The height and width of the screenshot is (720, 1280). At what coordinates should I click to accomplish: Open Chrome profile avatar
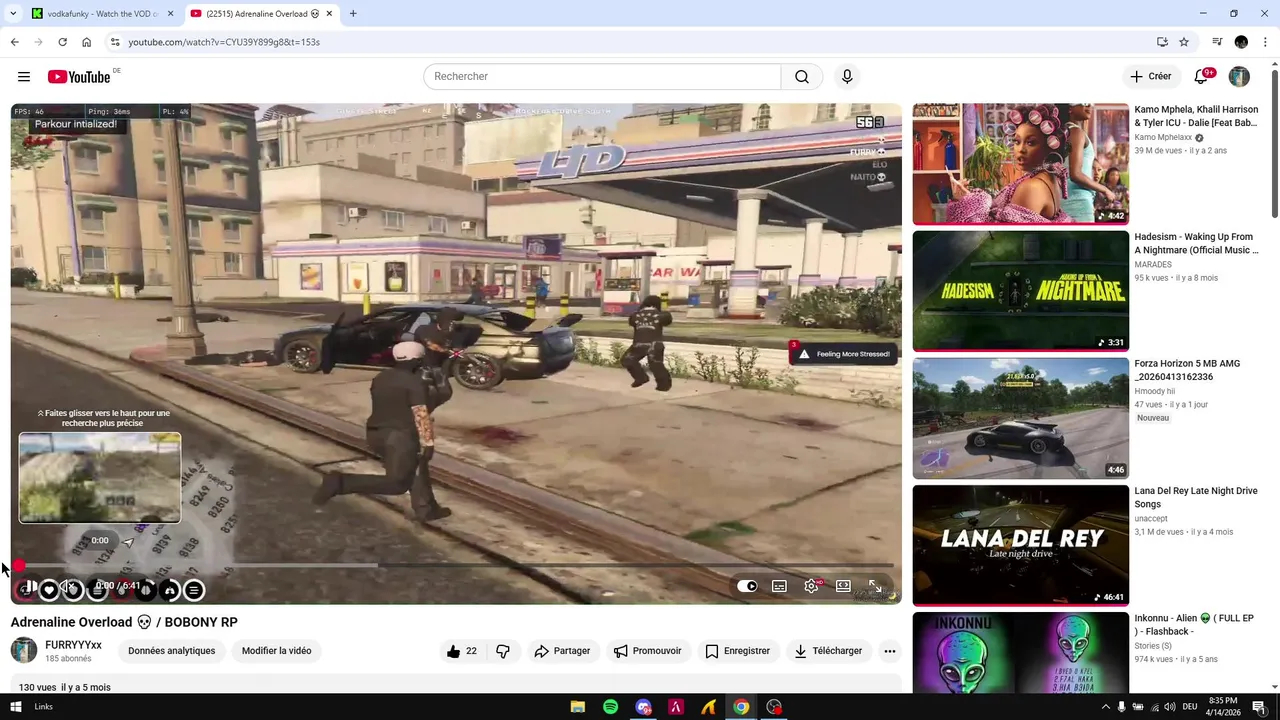click(1241, 42)
